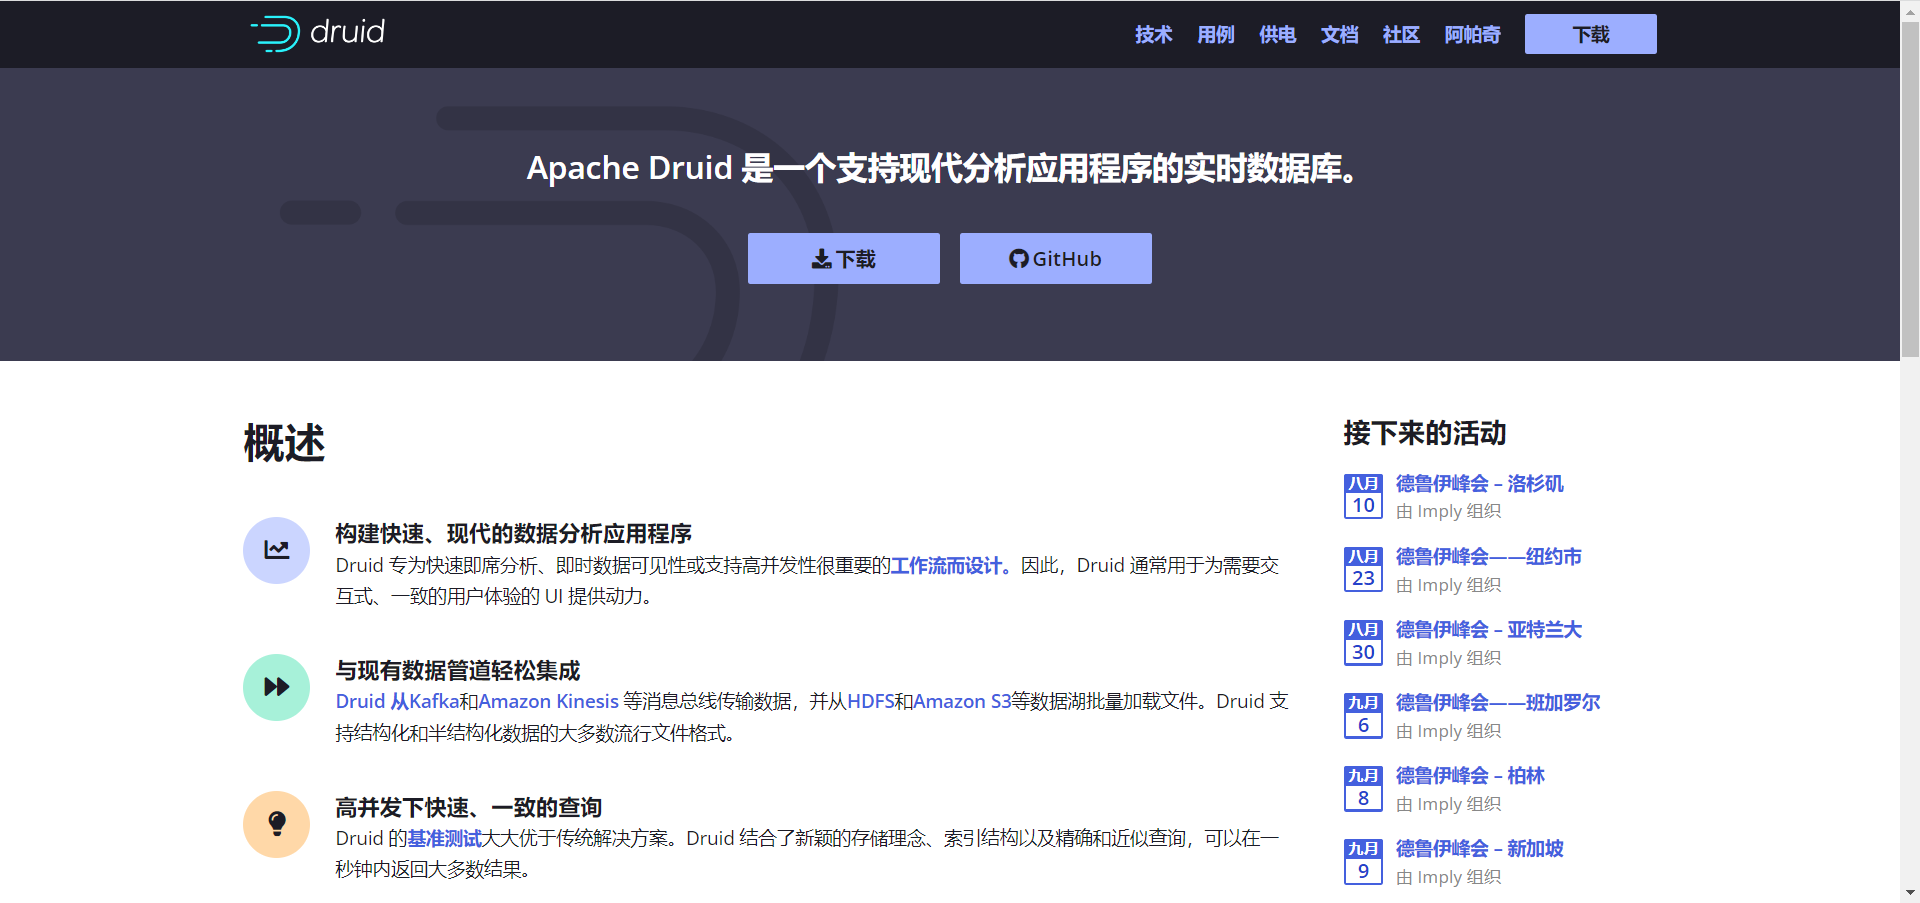Follow the 基准测试 link

pos(445,839)
